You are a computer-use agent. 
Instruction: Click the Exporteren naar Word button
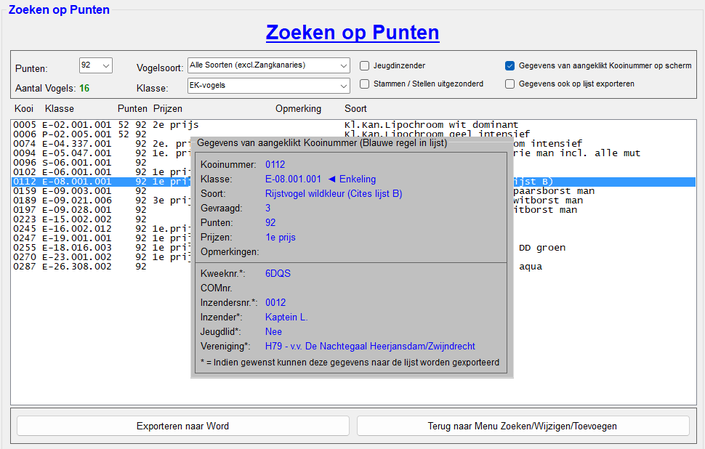coord(182,426)
